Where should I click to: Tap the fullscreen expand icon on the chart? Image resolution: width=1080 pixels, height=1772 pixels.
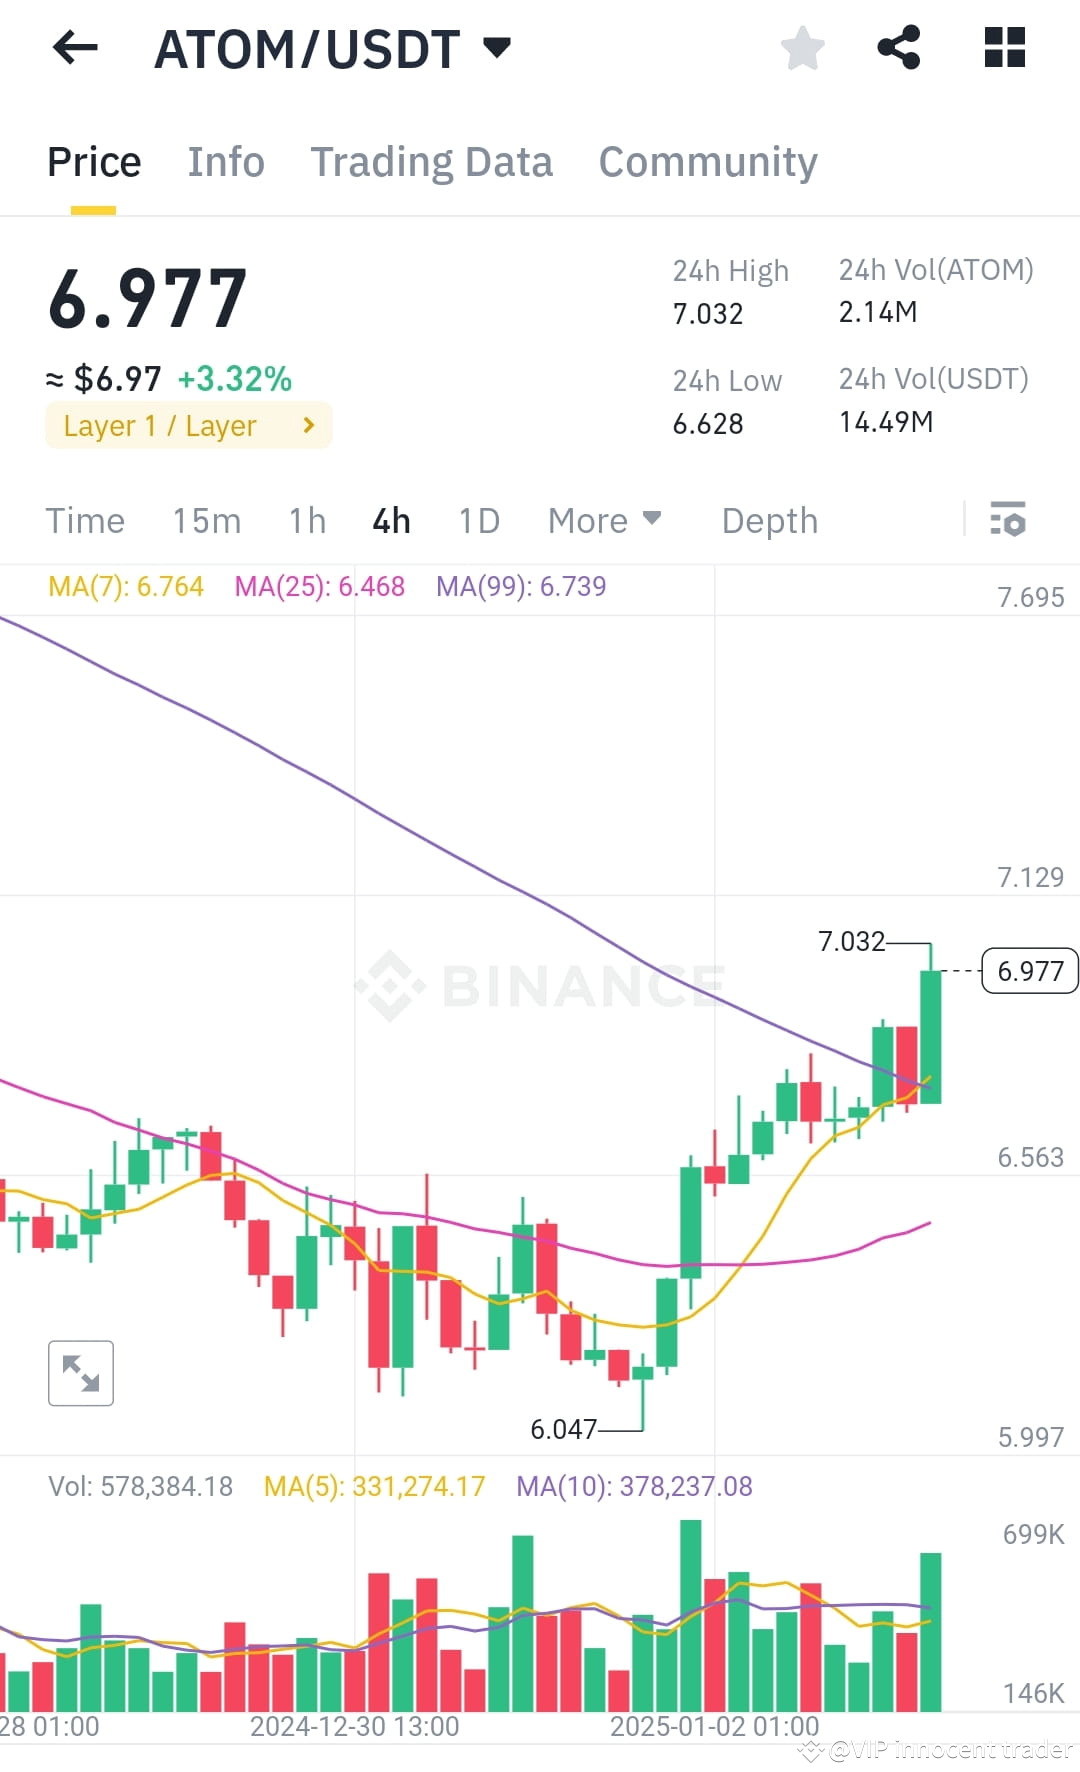pyautogui.click(x=80, y=1373)
